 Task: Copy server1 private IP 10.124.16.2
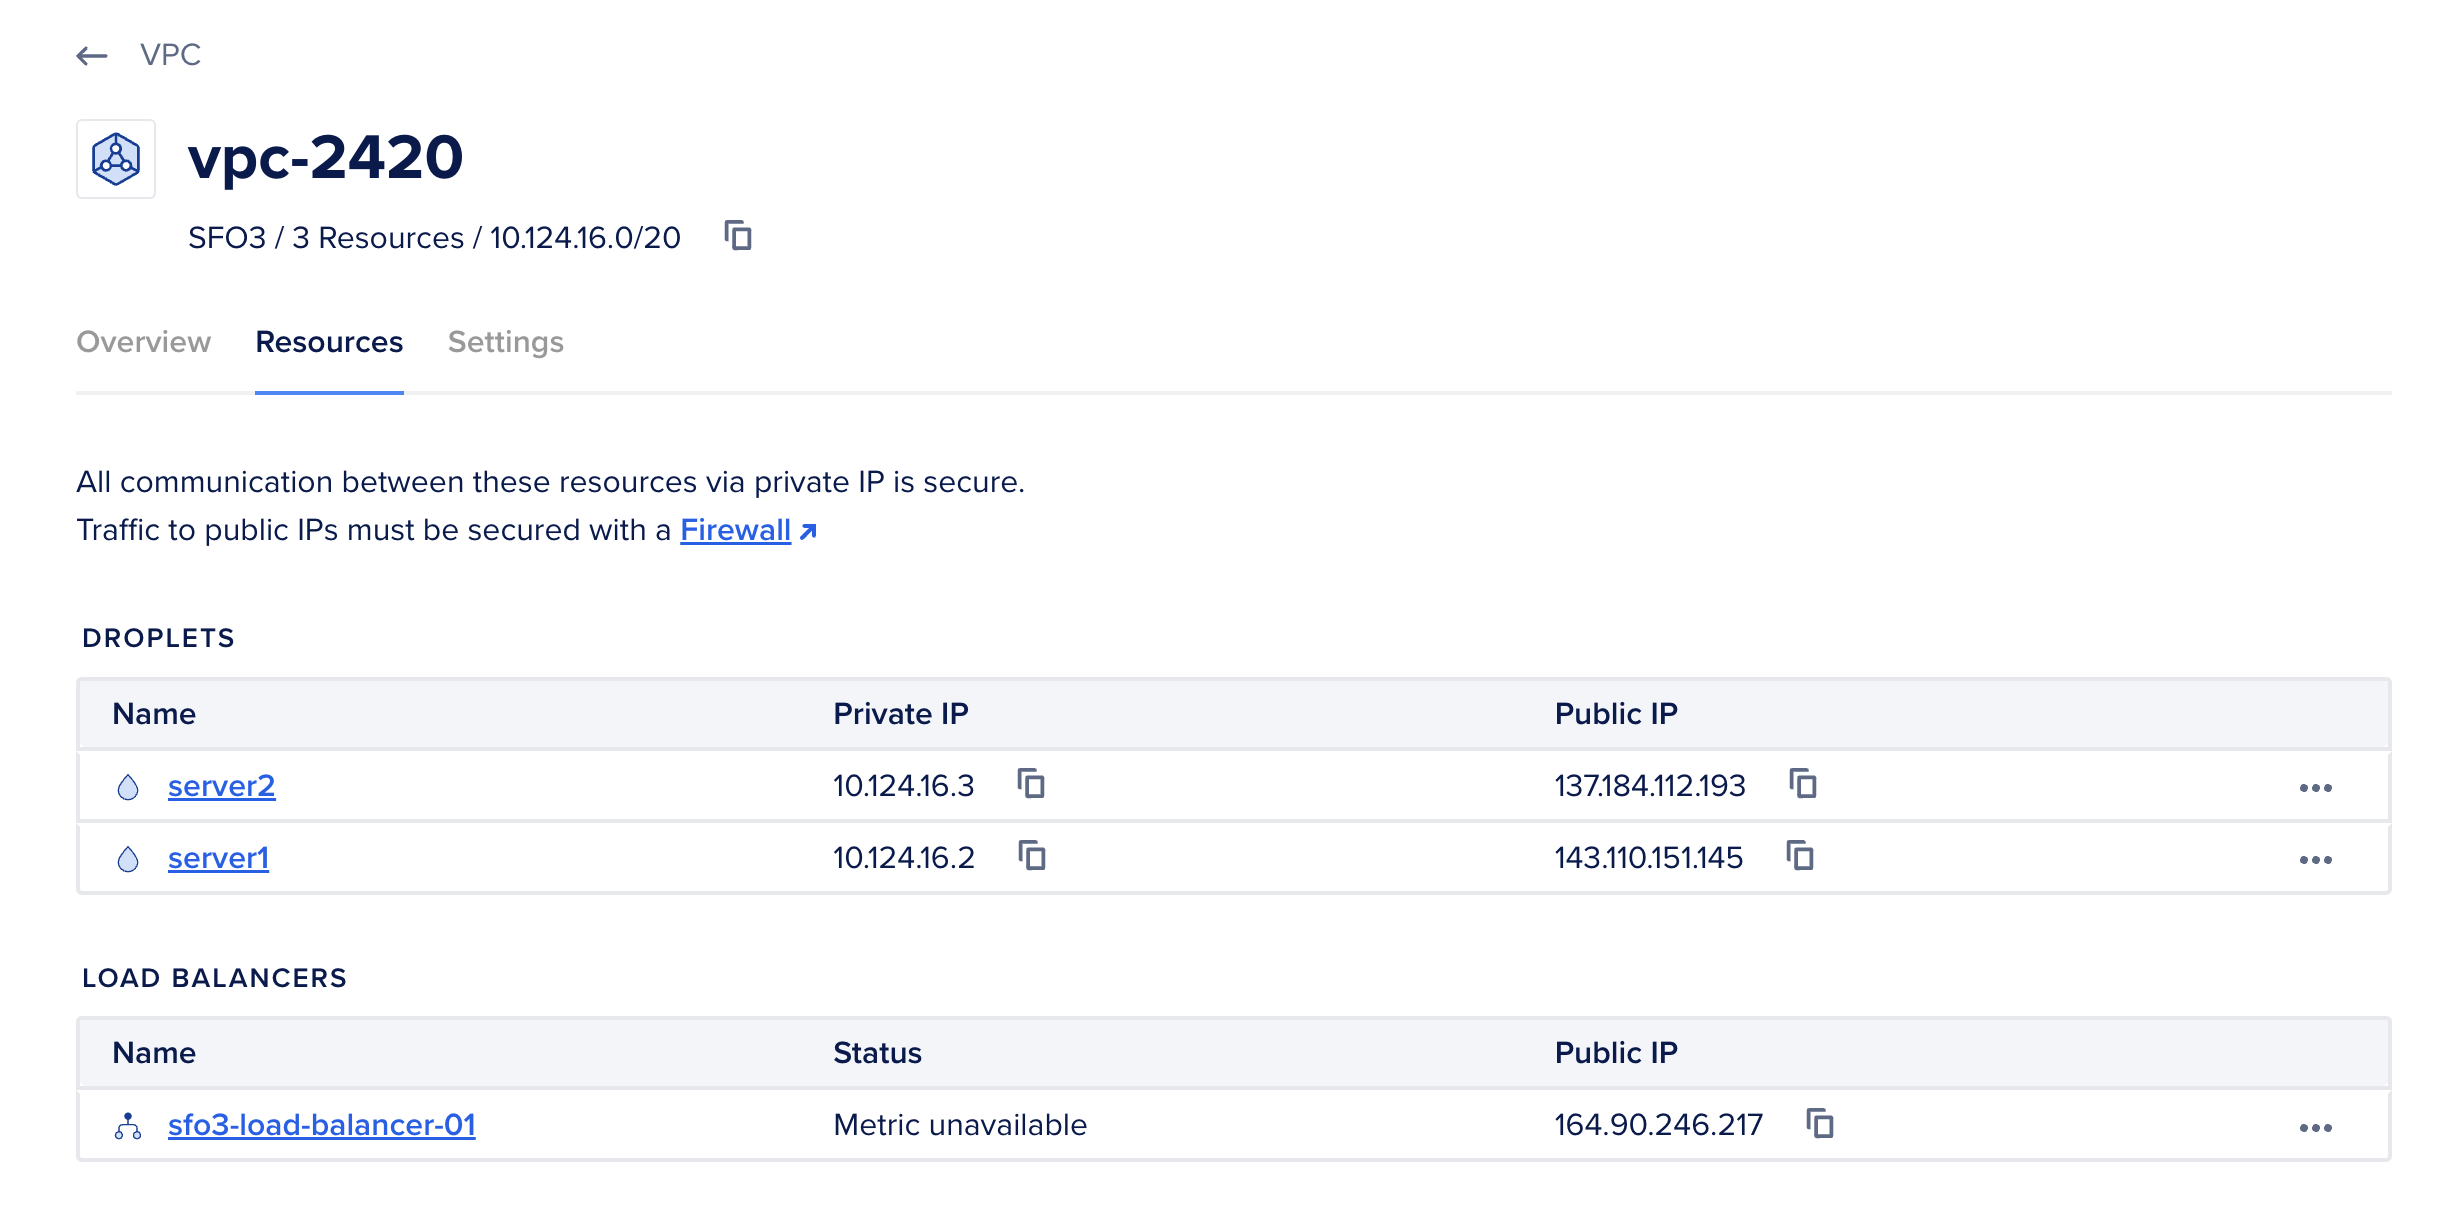tap(1031, 856)
